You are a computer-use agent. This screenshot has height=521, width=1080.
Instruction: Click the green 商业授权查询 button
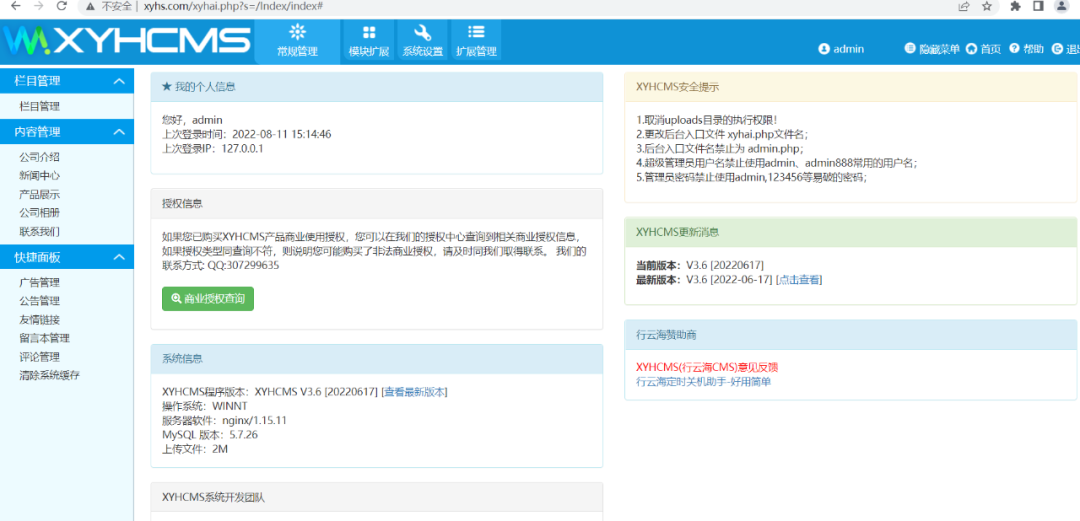[208, 299]
